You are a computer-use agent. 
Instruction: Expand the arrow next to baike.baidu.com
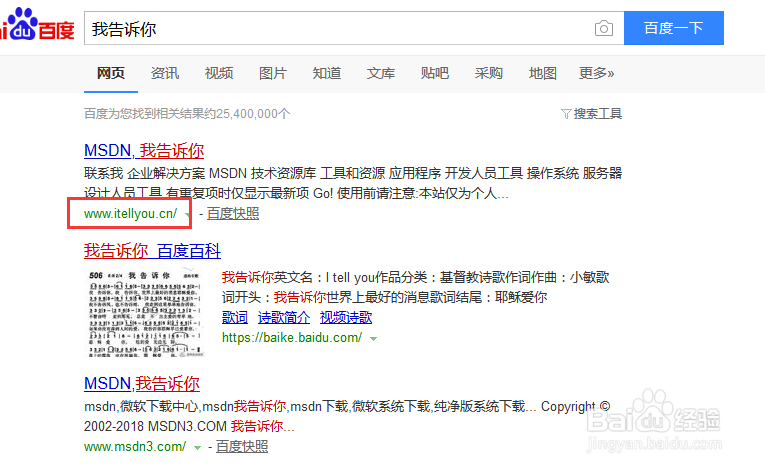pos(373,339)
